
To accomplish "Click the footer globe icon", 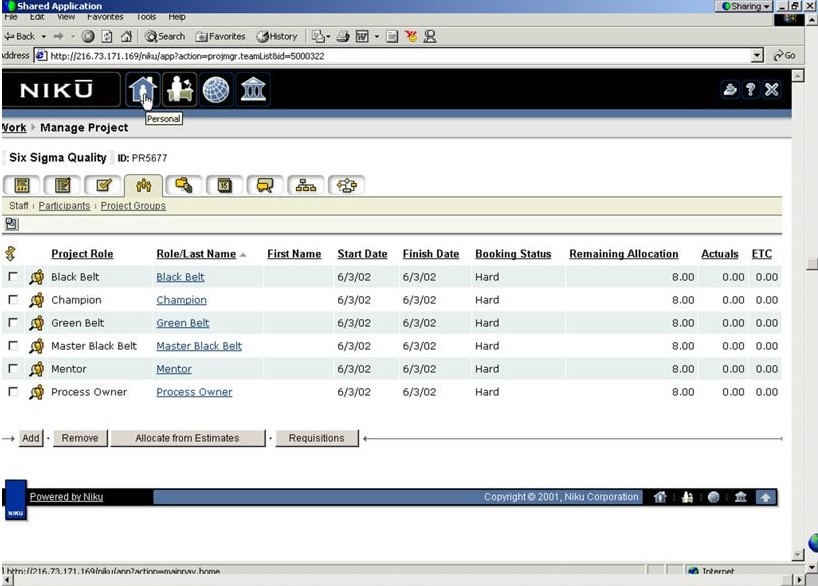I will 714,497.
